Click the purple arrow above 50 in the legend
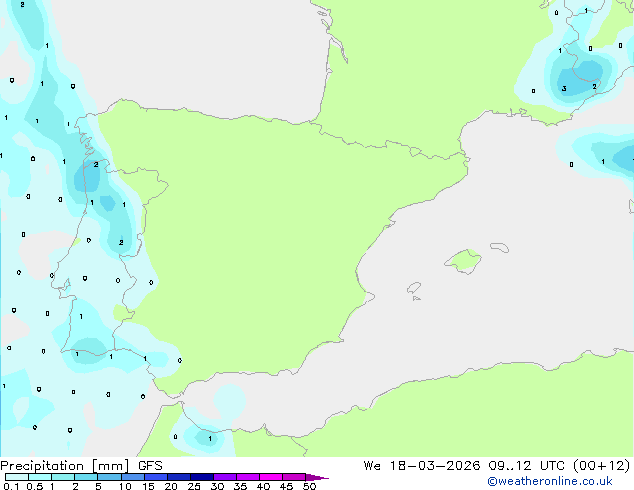Viewport: 634px width, 490px height. [x=317, y=477]
